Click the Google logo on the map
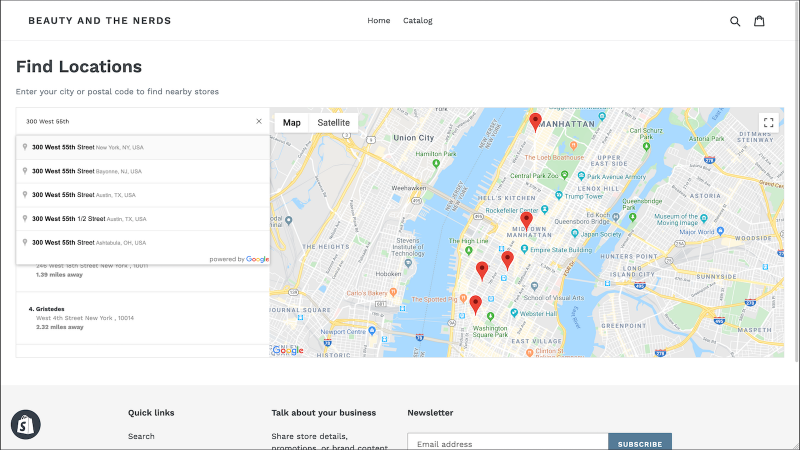Viewport: 800px width, 450px height. (x=288, y=350)
